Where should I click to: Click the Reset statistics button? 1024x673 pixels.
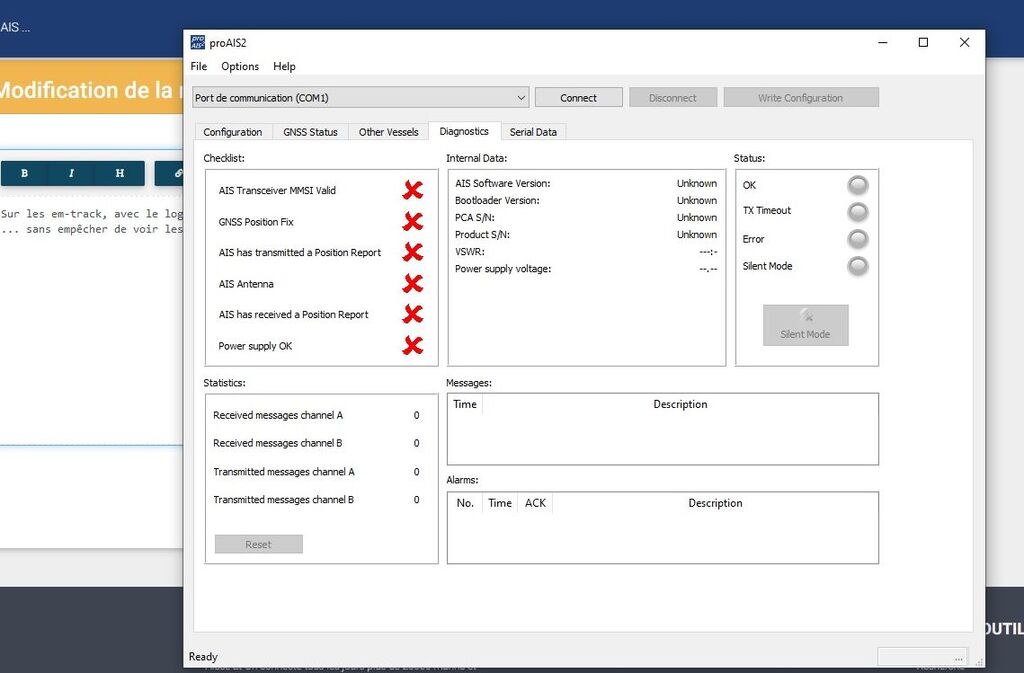click(259, 544)
